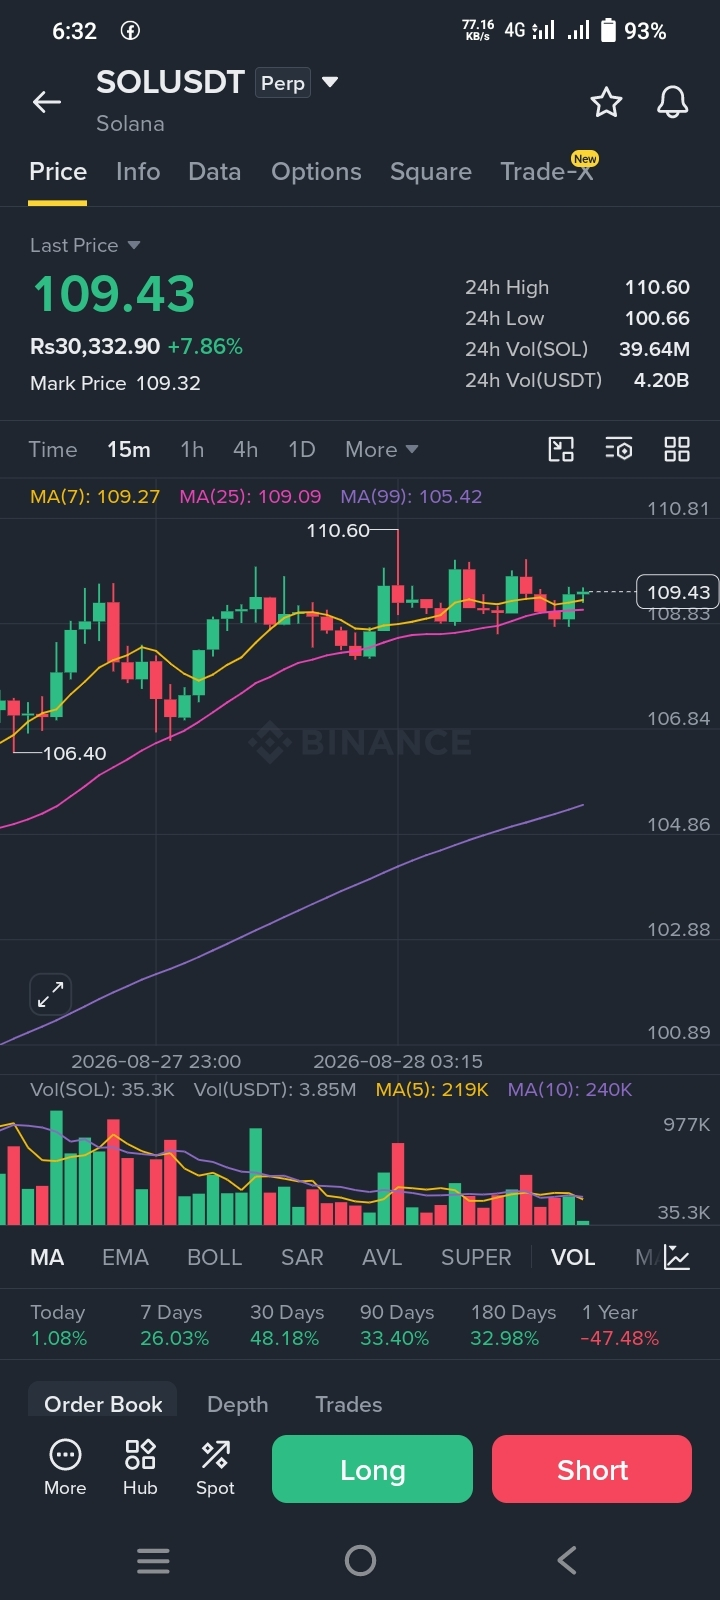Switch to the Trades tab

click(348, 1404)
